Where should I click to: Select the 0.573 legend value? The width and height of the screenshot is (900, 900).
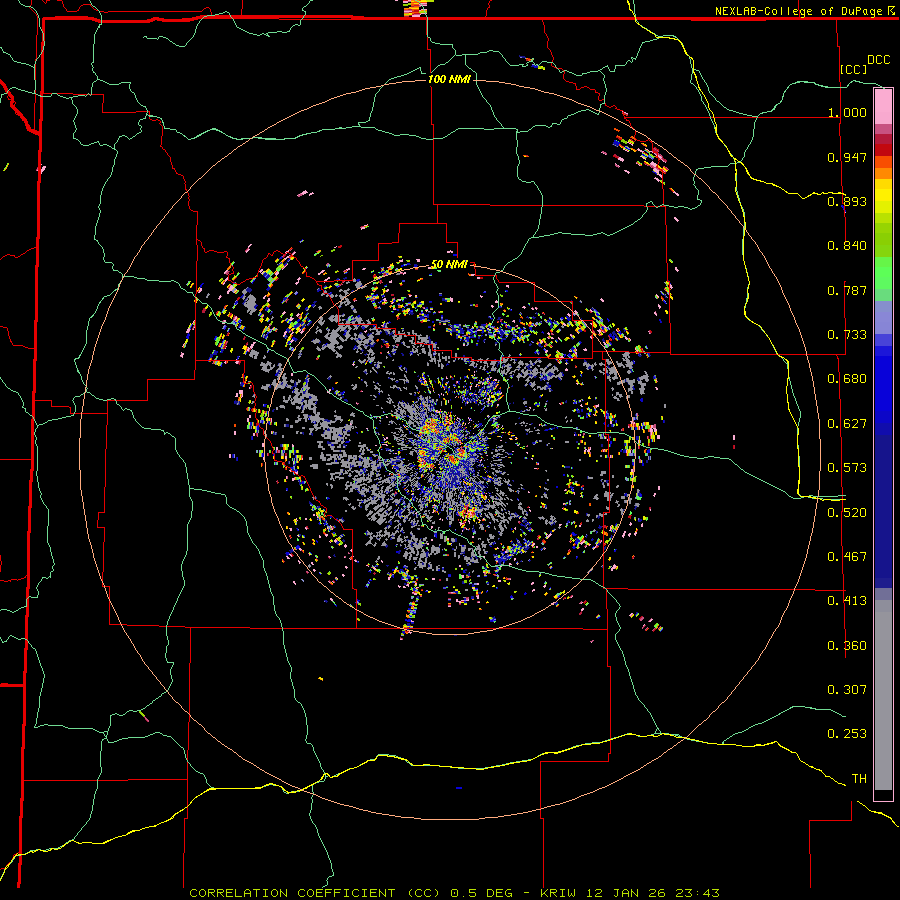(x=847, y=468)
